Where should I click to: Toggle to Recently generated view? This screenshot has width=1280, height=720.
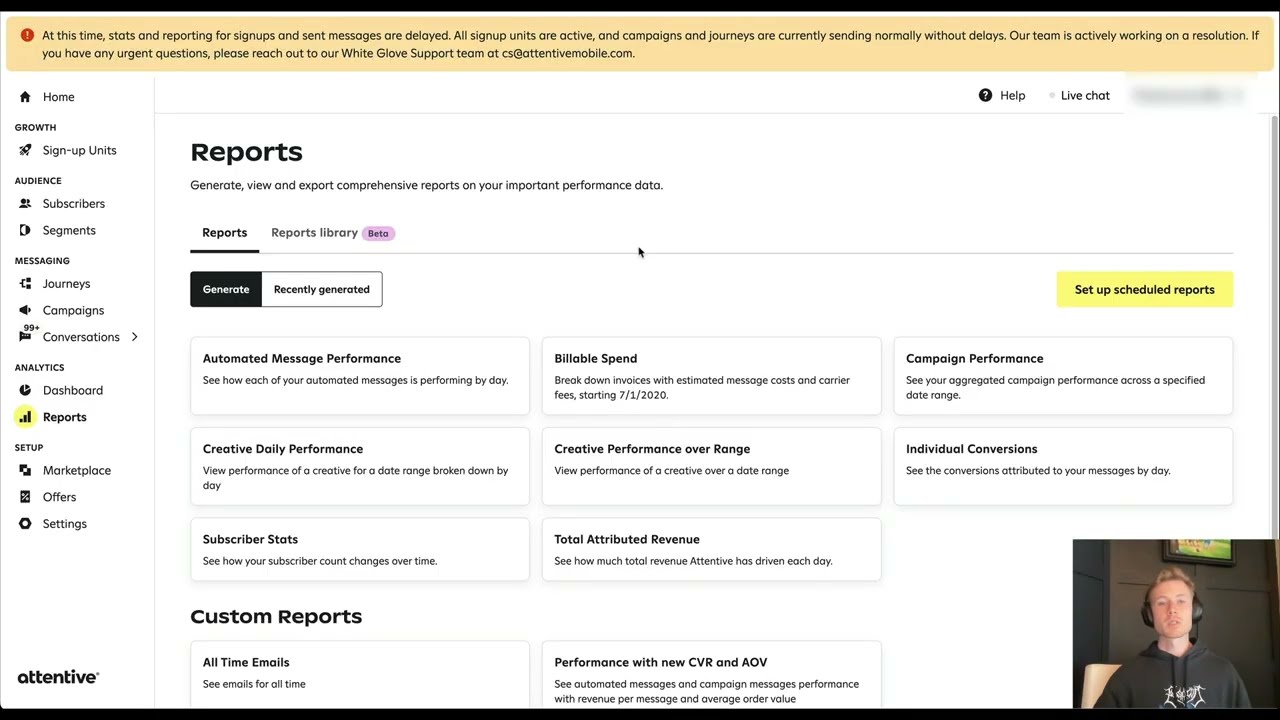pos(321,289)
